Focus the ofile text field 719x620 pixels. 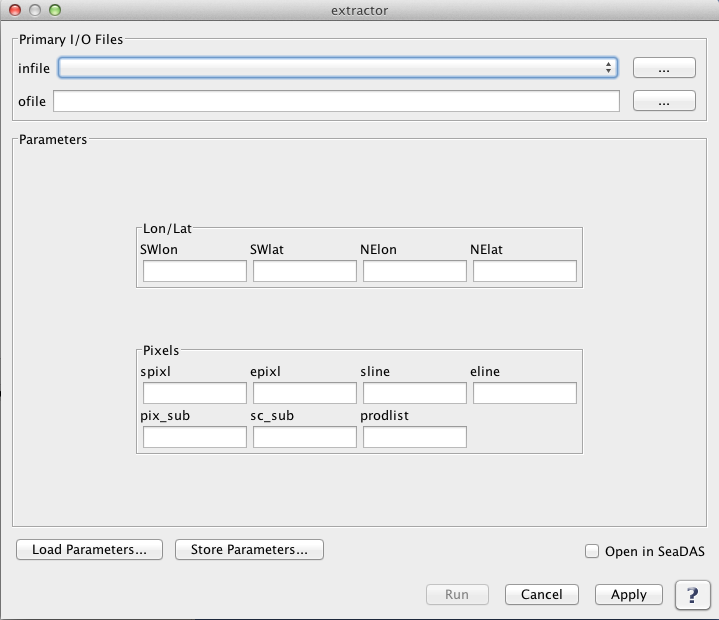336,101
